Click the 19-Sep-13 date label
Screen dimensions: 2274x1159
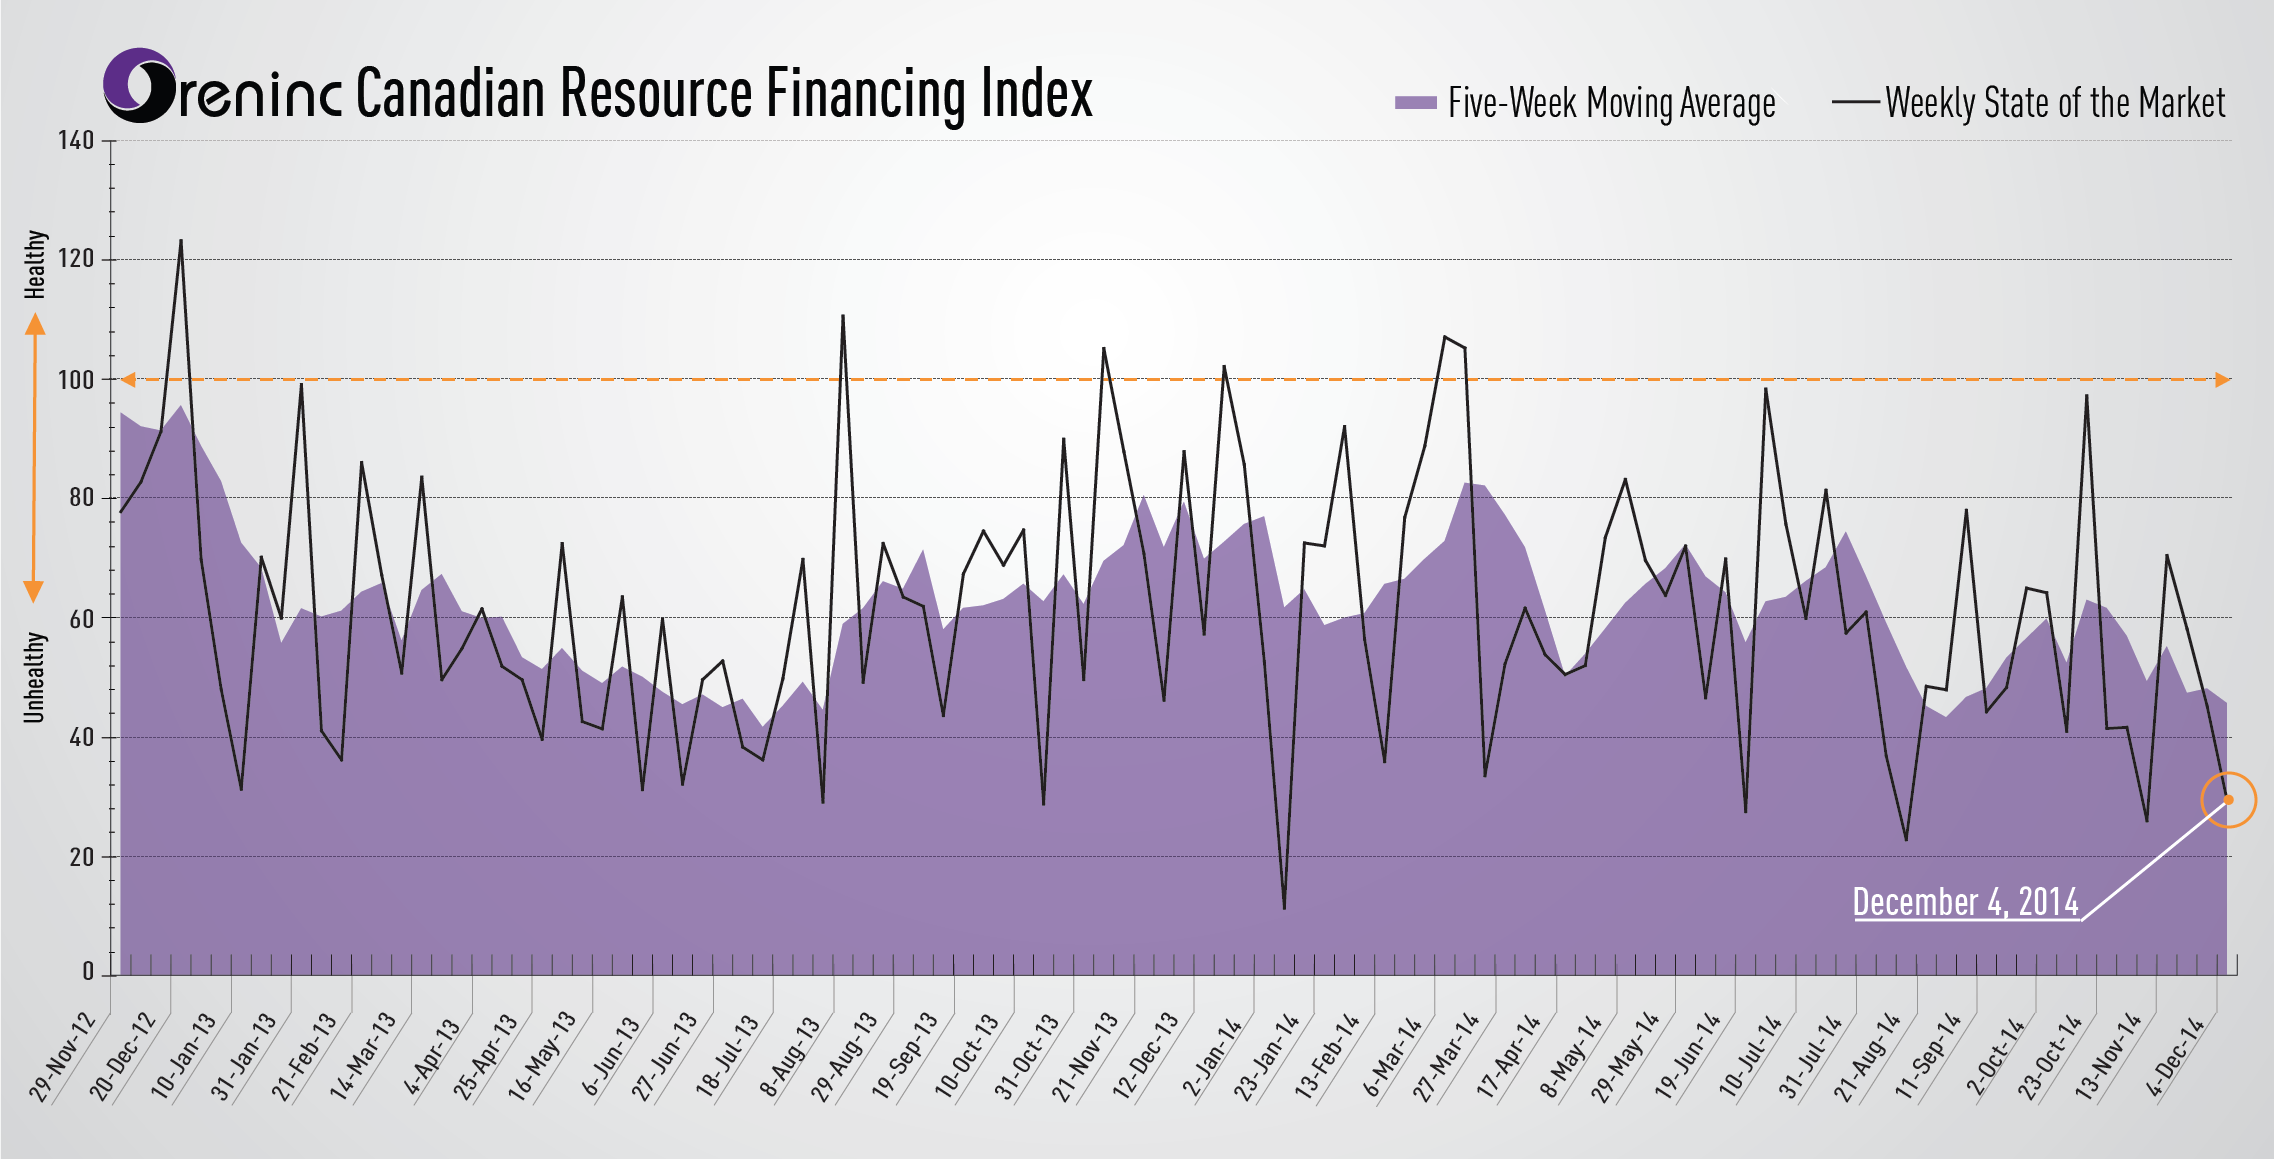tap(908, 1056)
